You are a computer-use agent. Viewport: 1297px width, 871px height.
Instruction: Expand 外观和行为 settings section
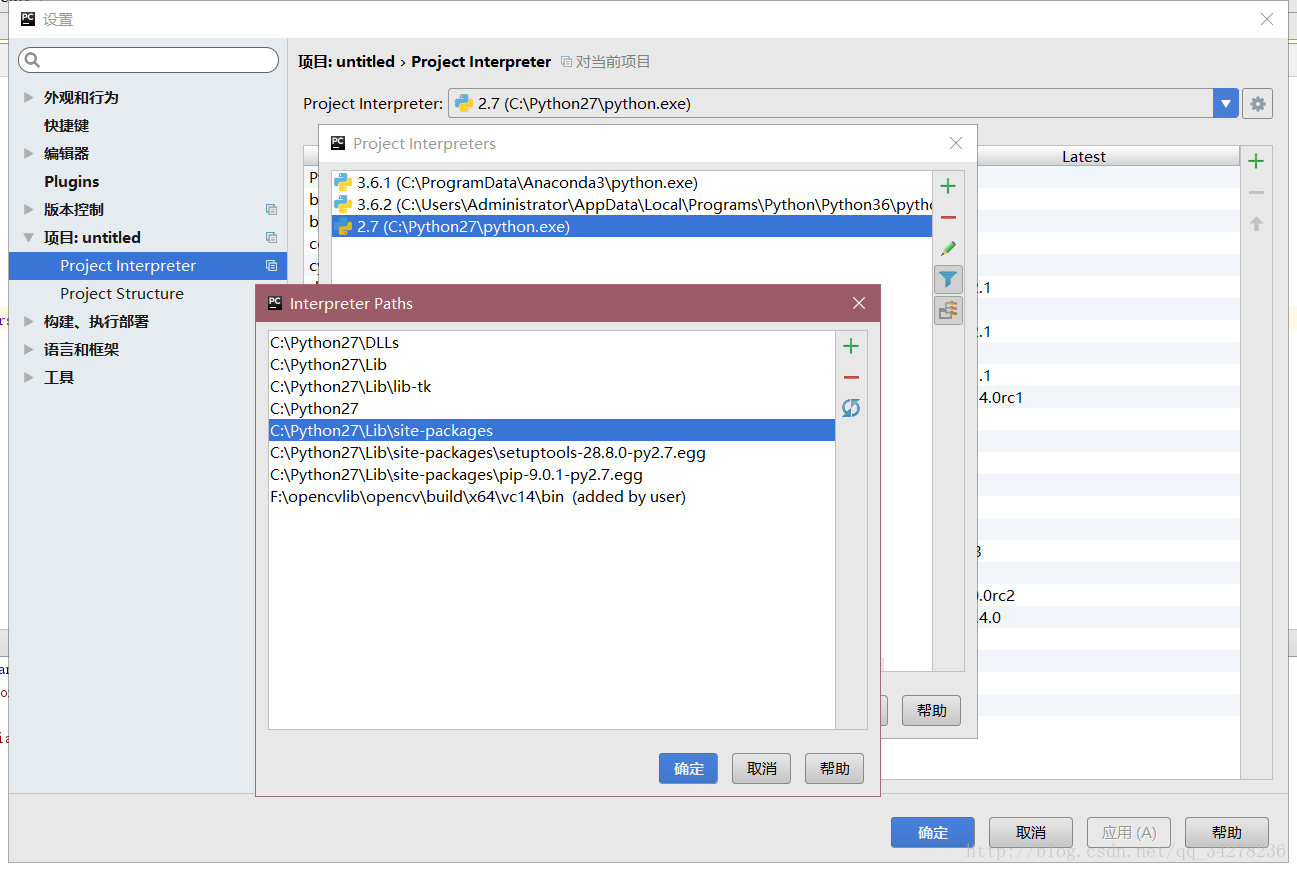(x=28, y=97)
